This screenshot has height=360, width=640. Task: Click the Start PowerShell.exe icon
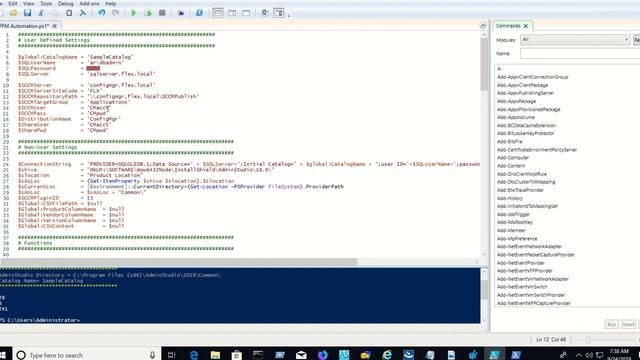coord(199,13)
